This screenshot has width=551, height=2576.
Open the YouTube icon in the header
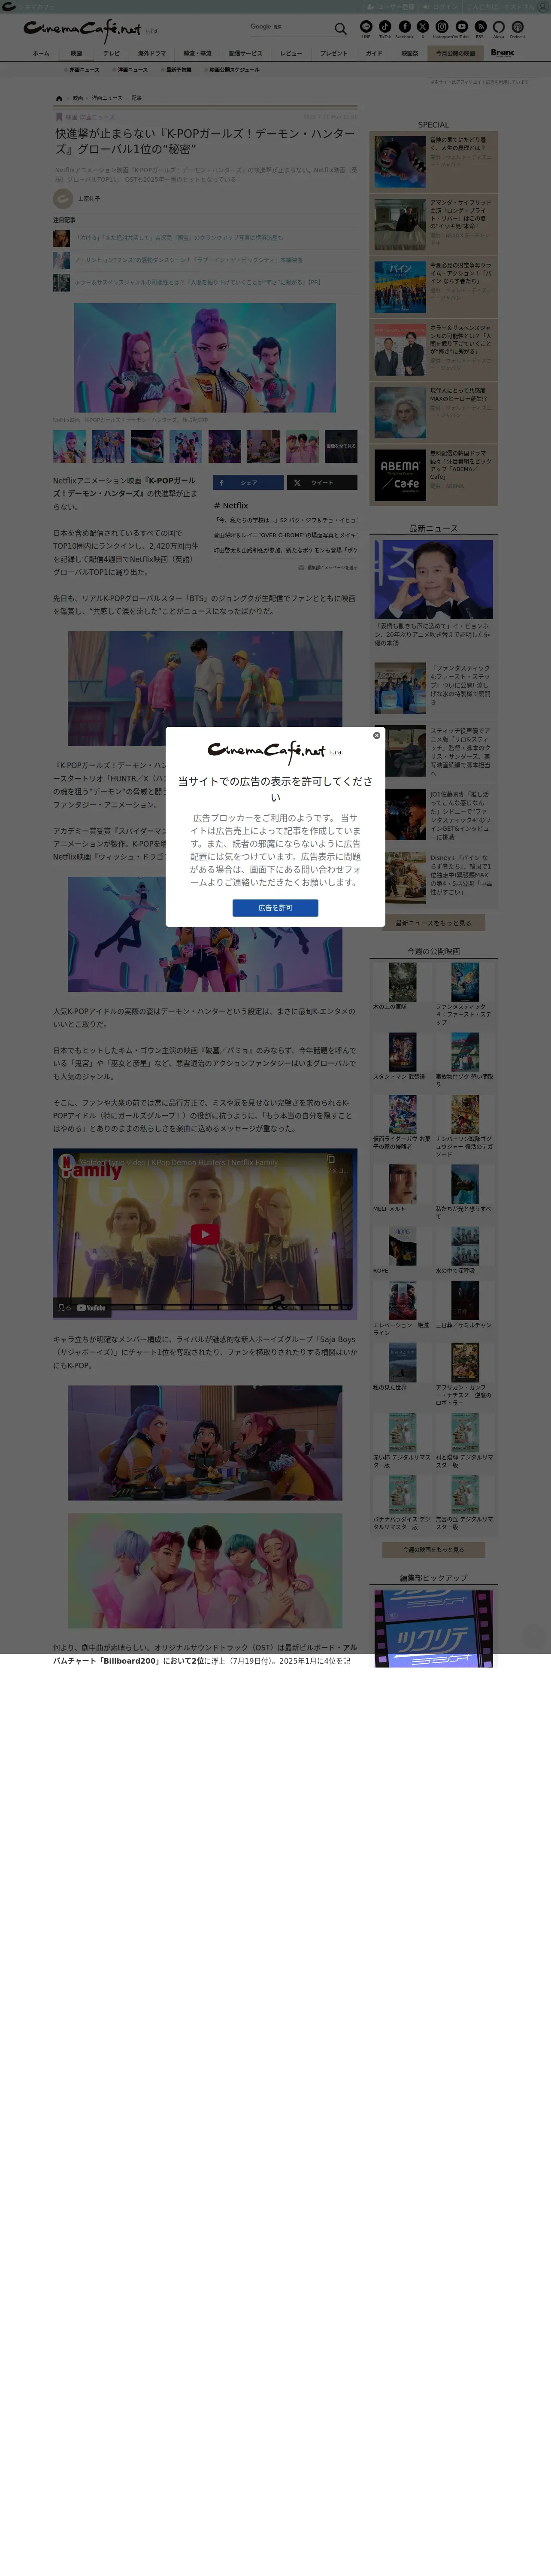pos(461,27)
